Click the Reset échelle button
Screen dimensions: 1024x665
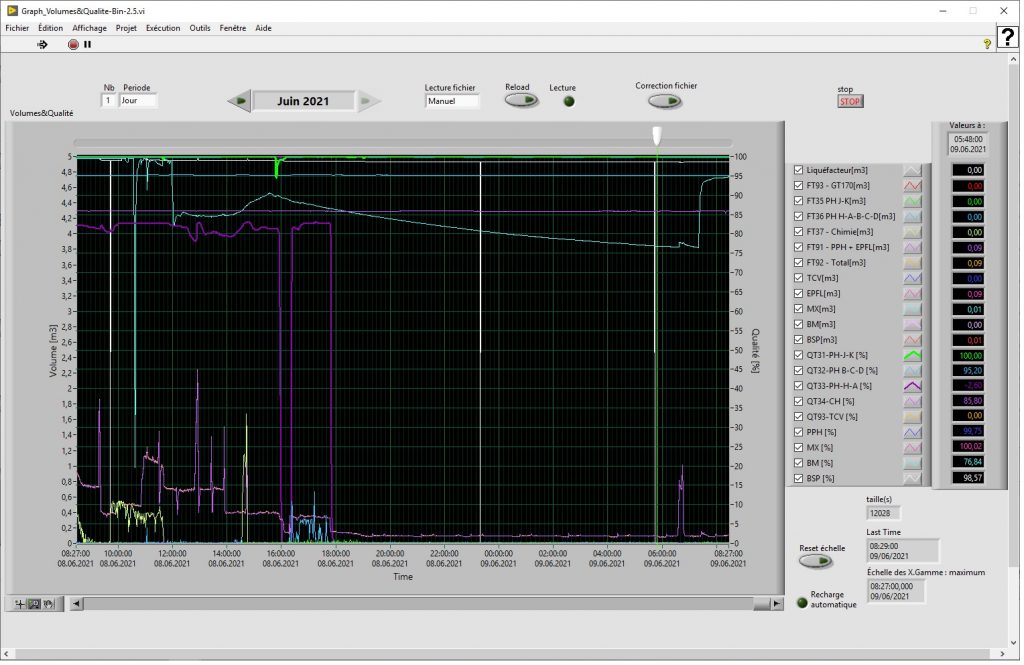[815, 562]
